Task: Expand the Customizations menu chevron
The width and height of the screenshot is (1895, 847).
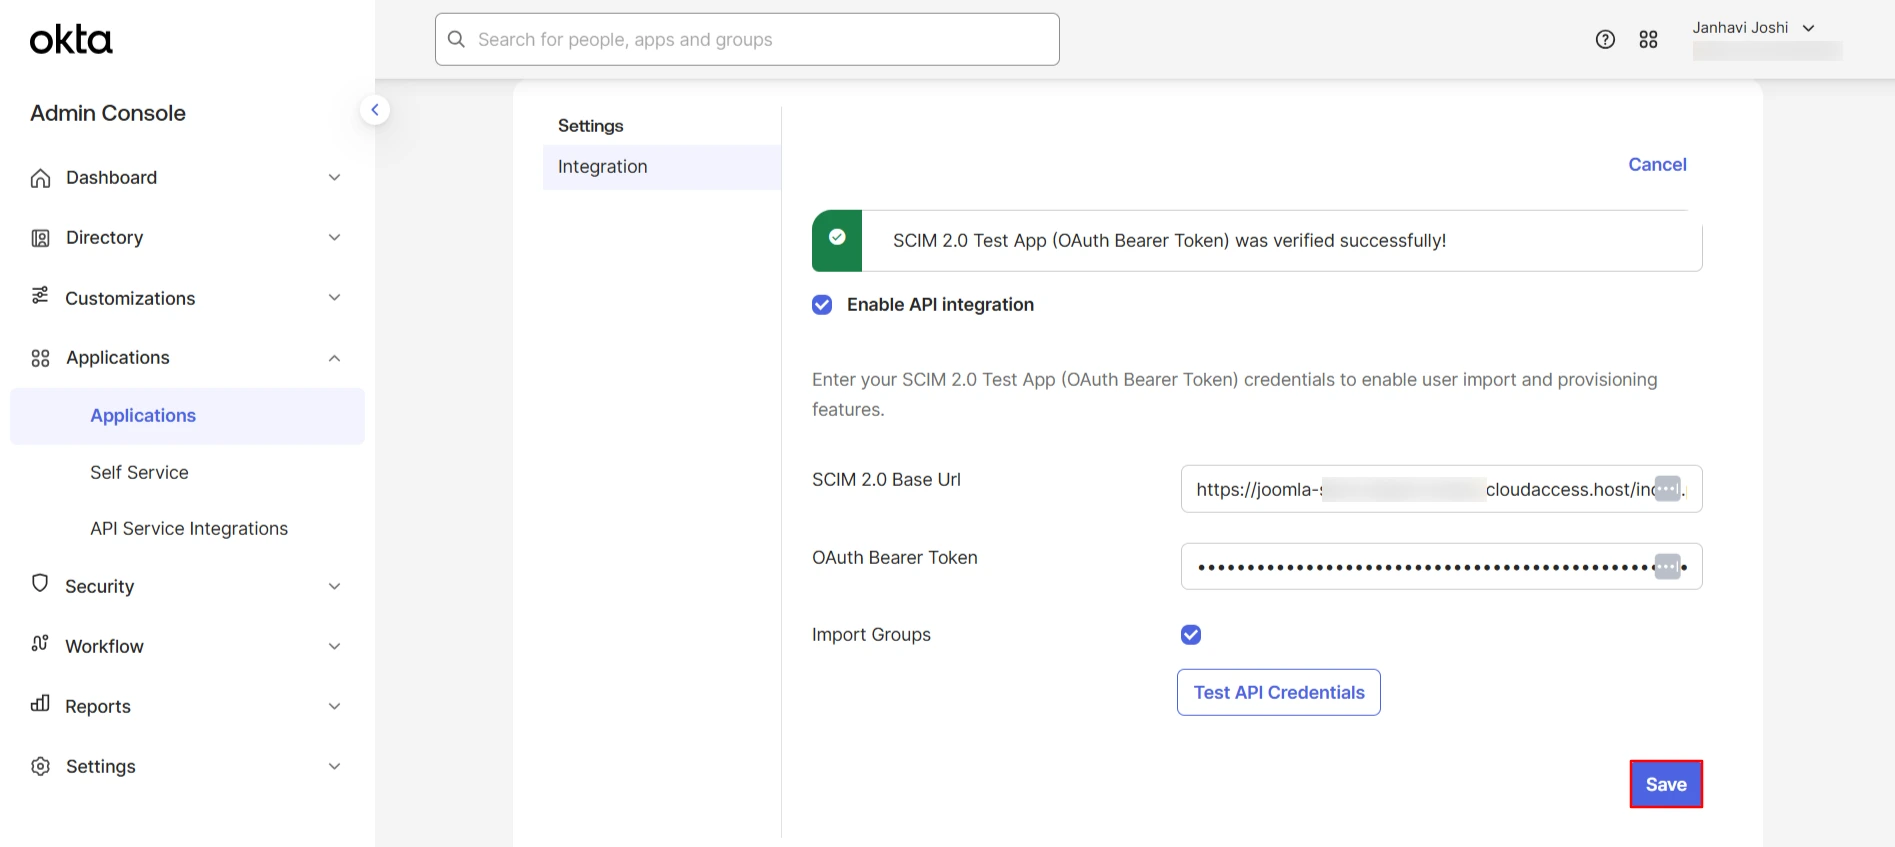Action: (x=335, y=297)
